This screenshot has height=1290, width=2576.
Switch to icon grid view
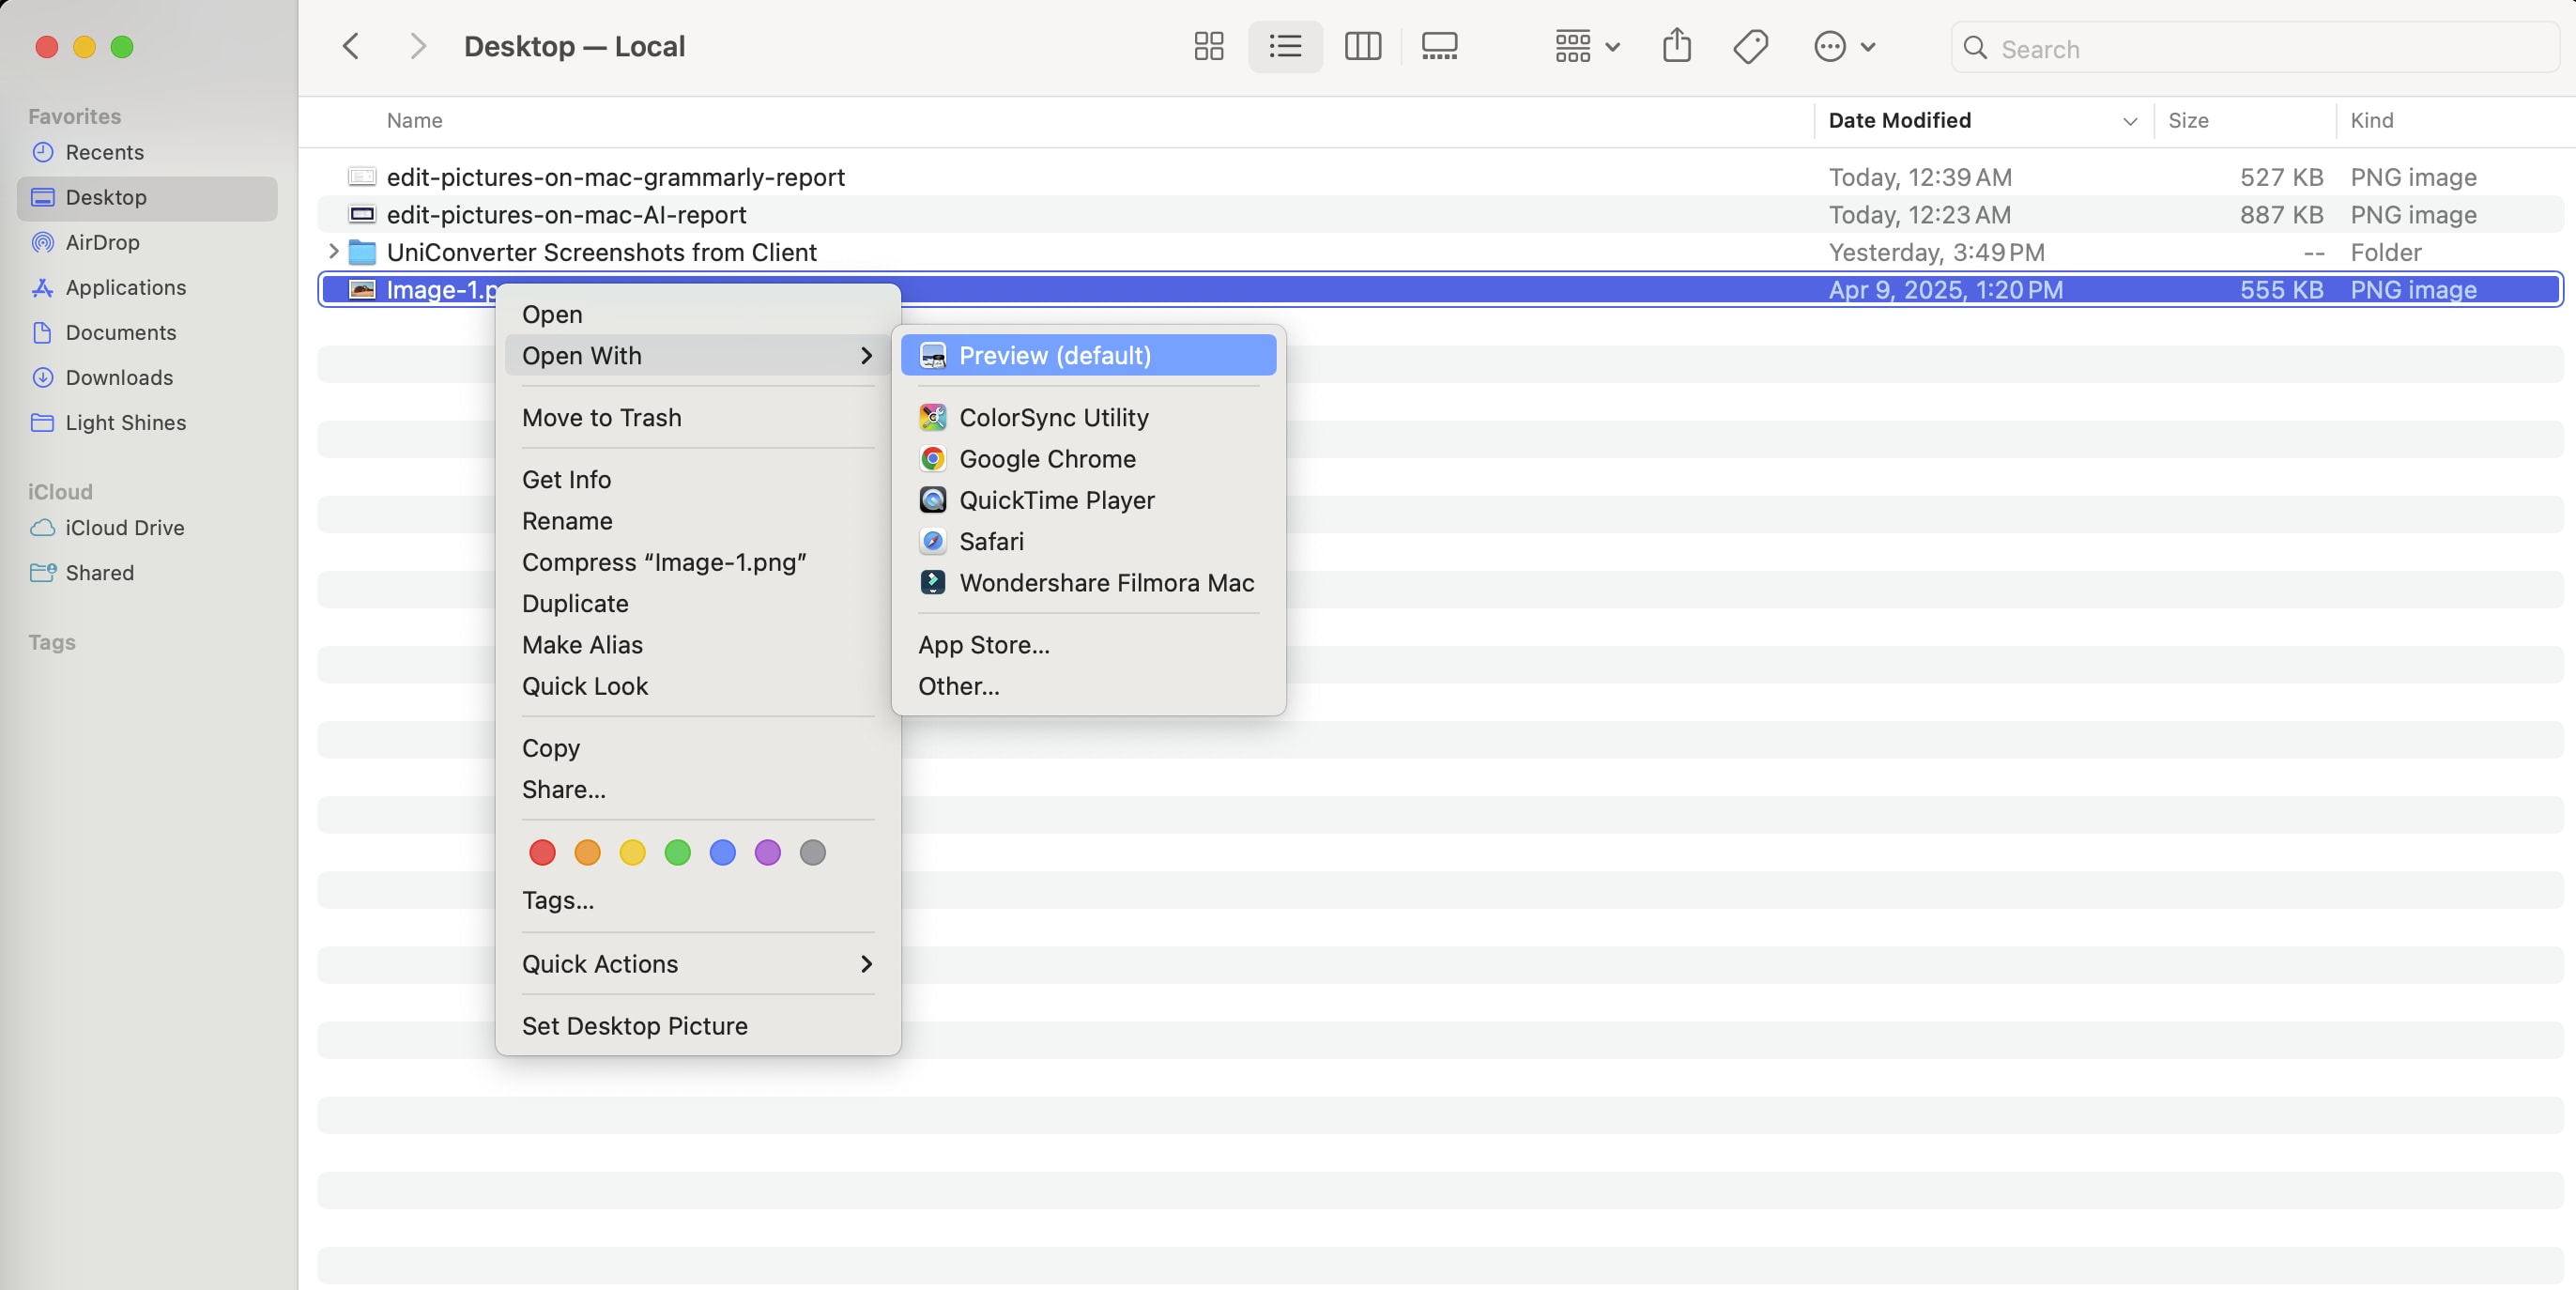(x=1208, y=47)
